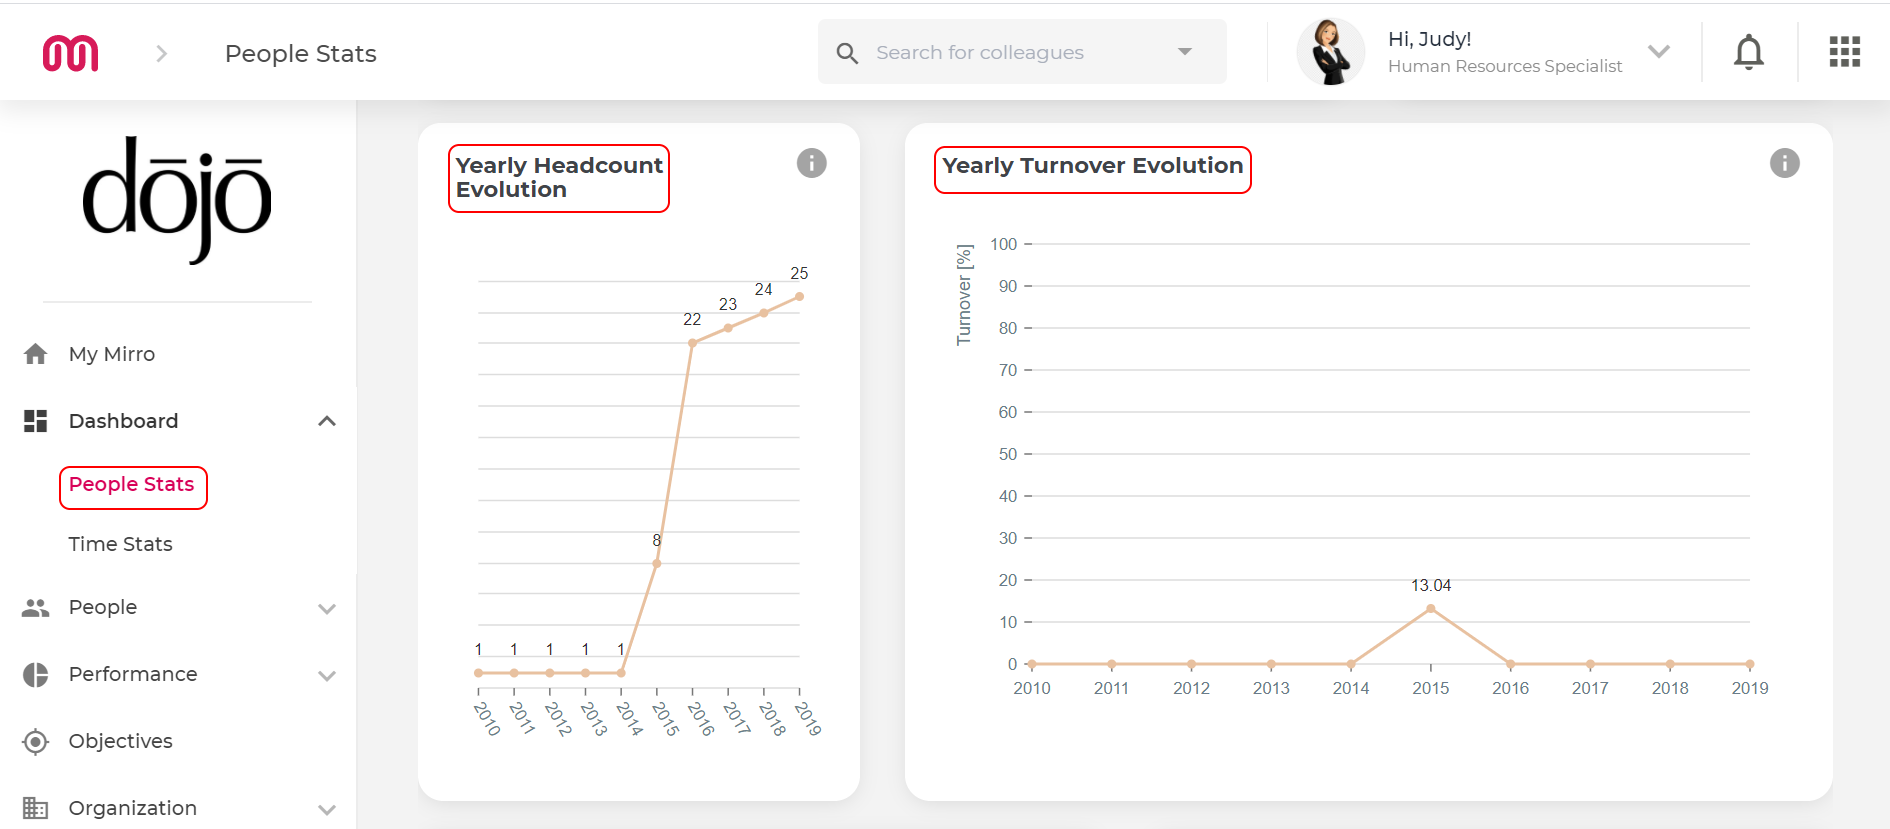This screenshot has width=1890, height=829.
Task: Click the headcount data point labeled 24
Action: click(x=764, y=313)
